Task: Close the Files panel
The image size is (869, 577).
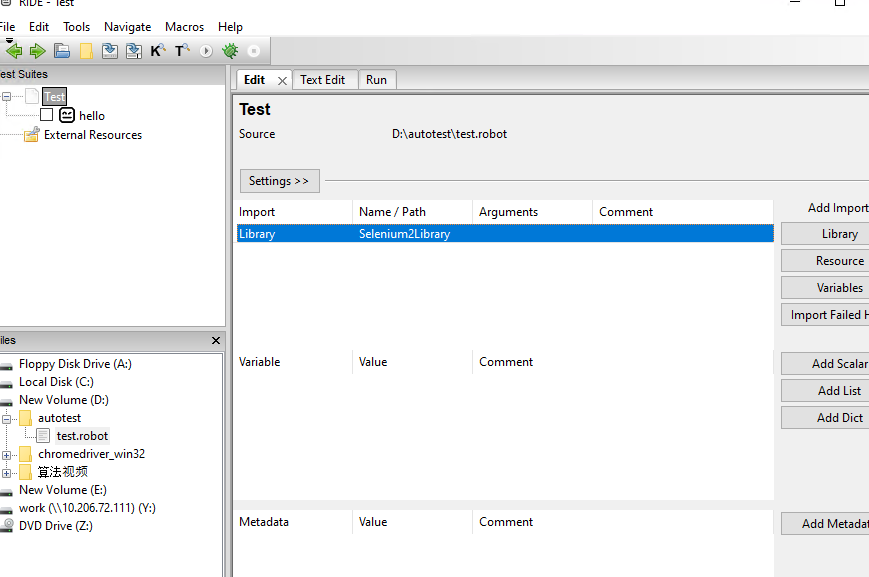Action: coord(216,340)
